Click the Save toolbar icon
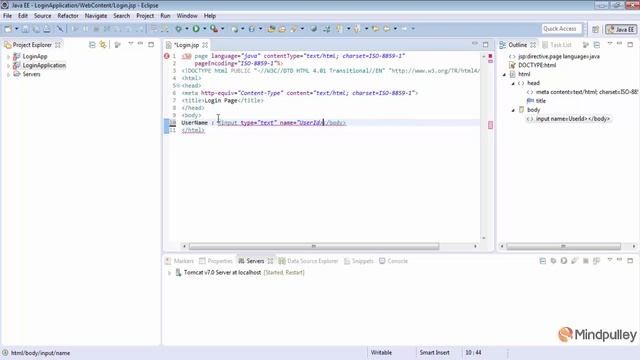 click(x=25, y=29)
